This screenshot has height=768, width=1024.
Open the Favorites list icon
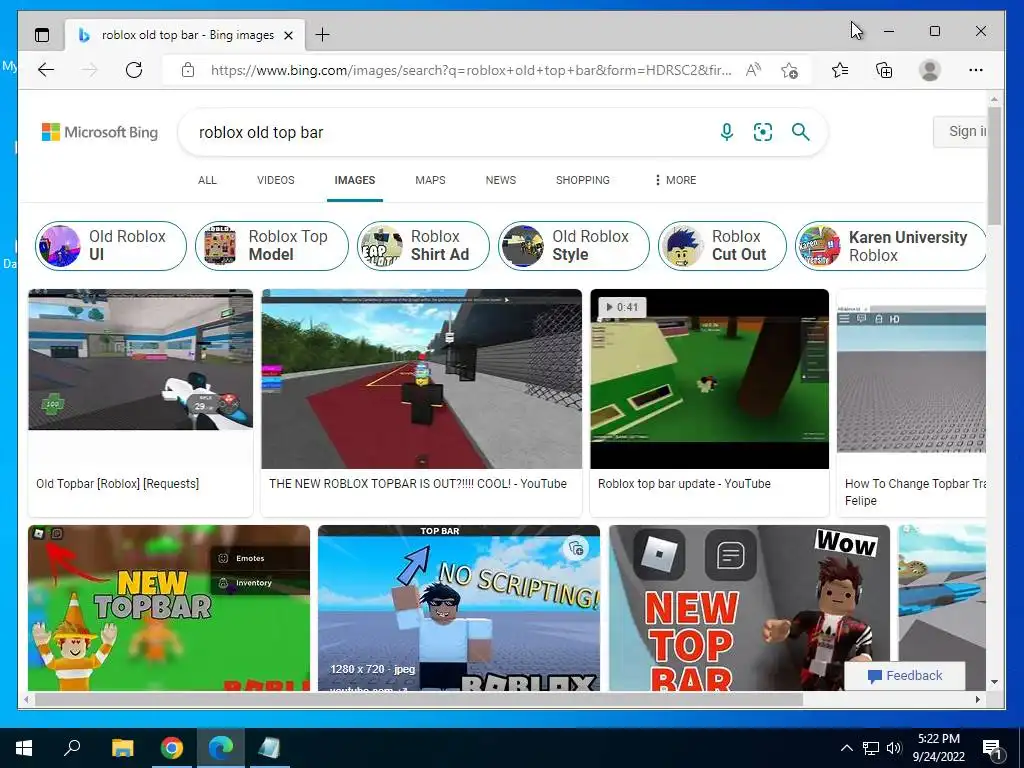coord(840,70)
